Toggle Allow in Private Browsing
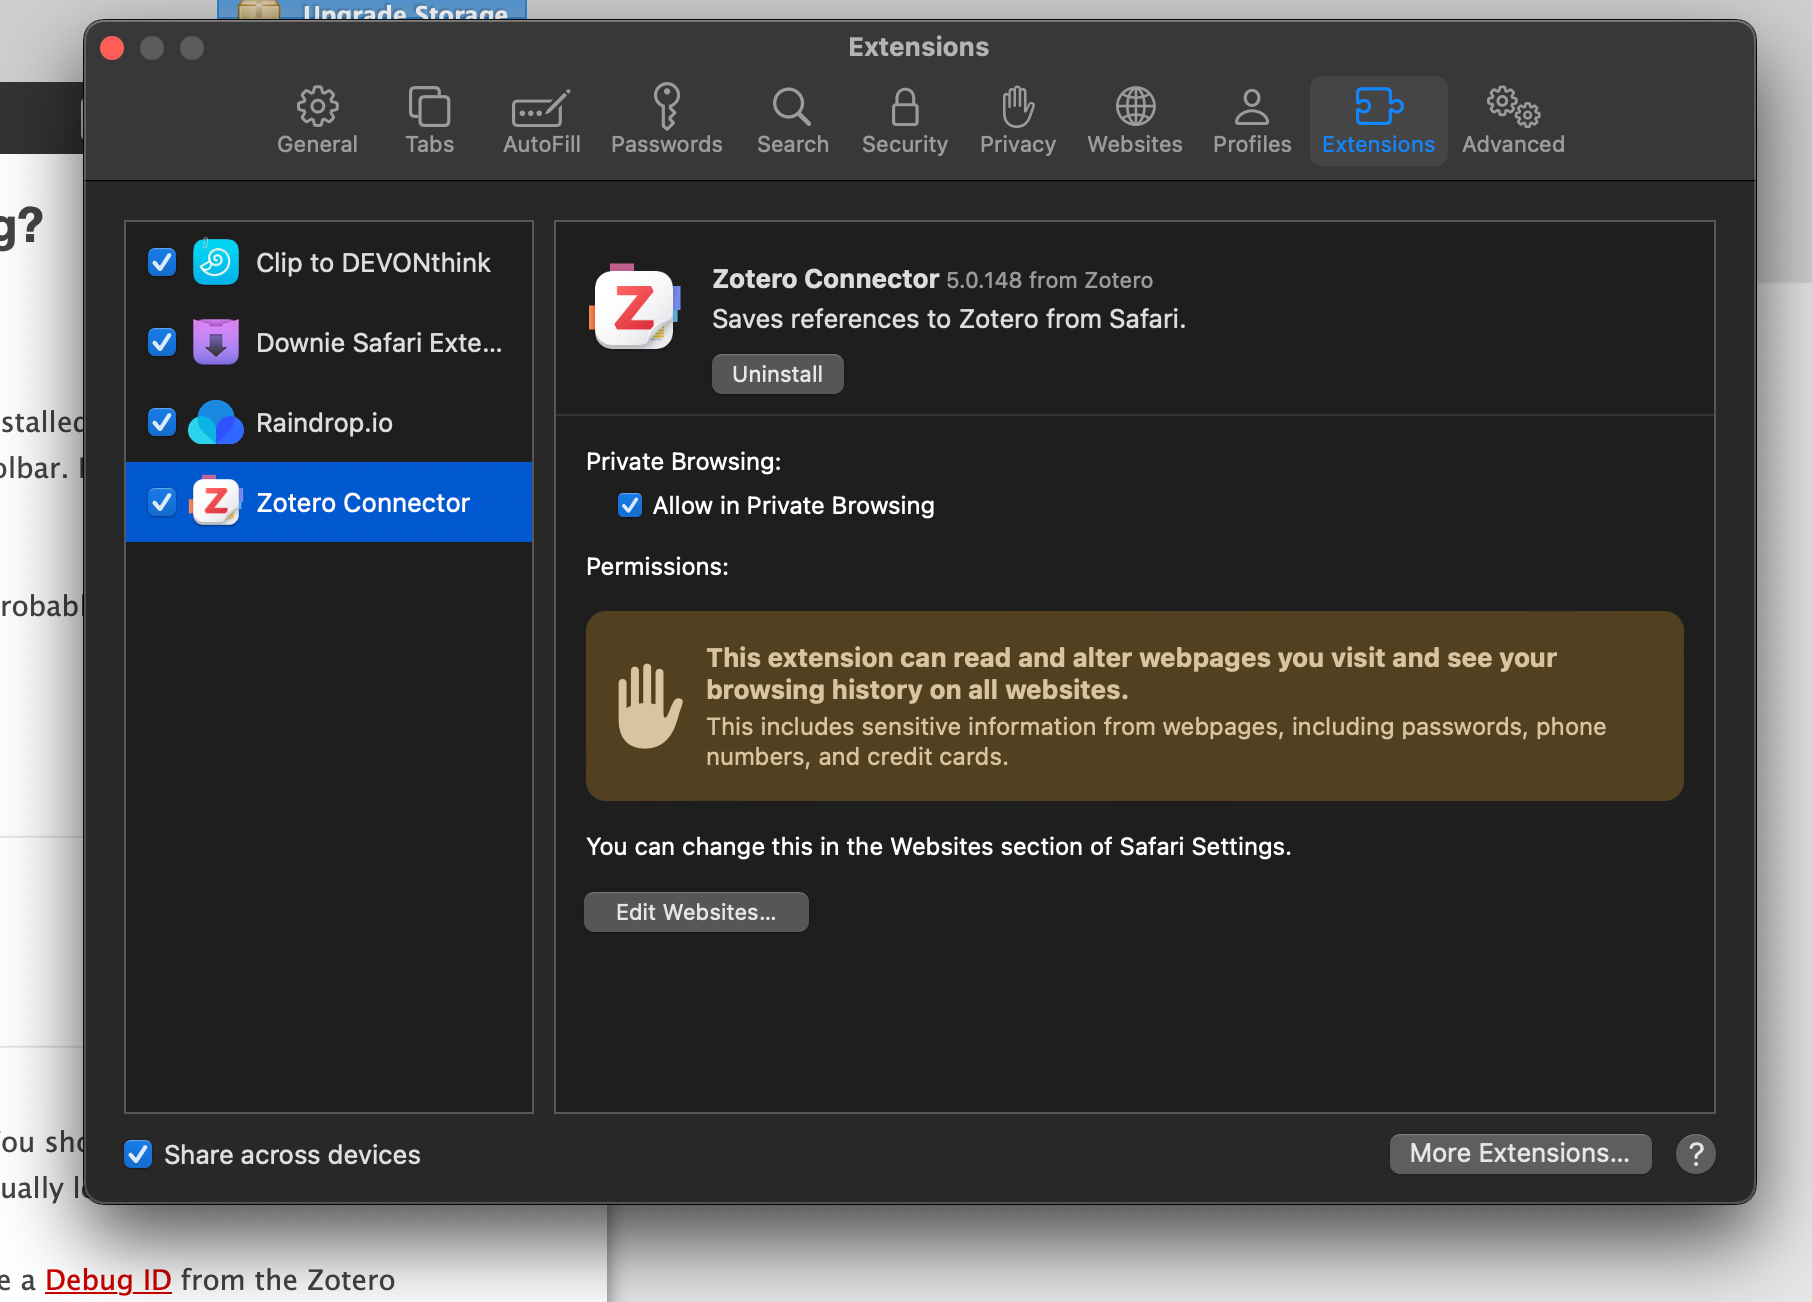This screenshot has width=1812, height=1302. pos(630,505)
